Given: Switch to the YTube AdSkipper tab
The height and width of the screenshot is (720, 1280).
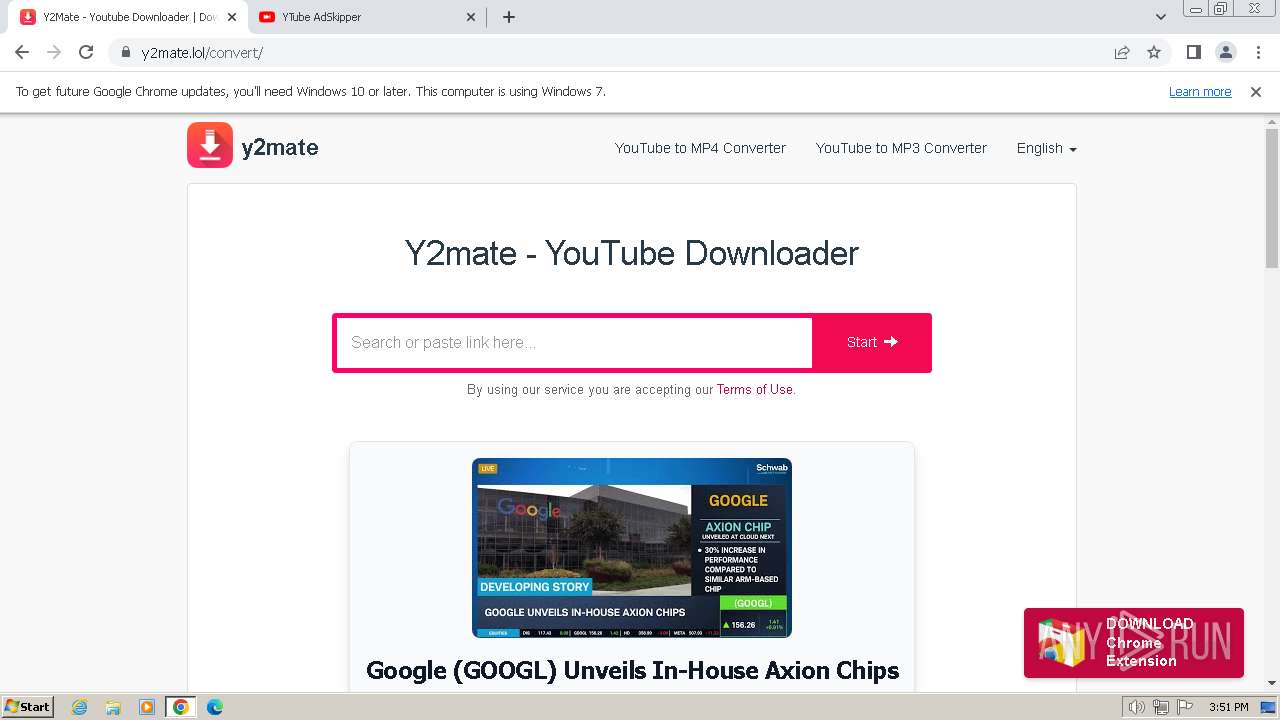Looking at the screenshot, I should click(365, 17).
